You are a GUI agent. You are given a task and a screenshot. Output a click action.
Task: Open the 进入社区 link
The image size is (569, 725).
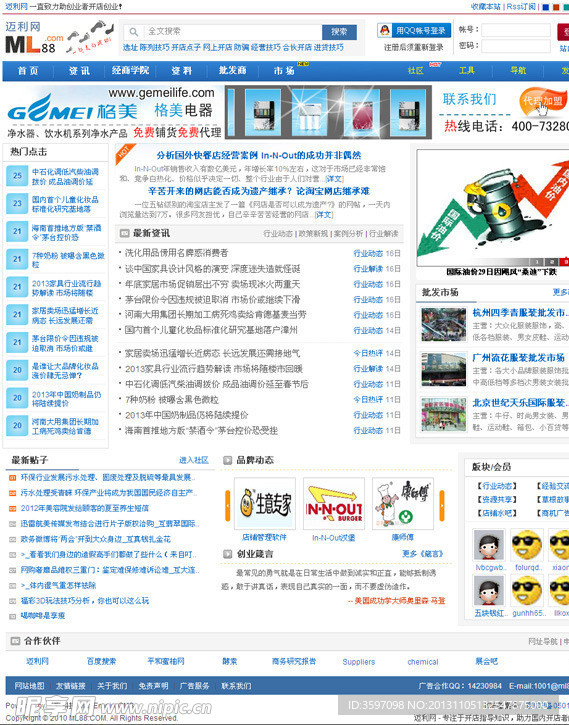(x=194, y=460)
